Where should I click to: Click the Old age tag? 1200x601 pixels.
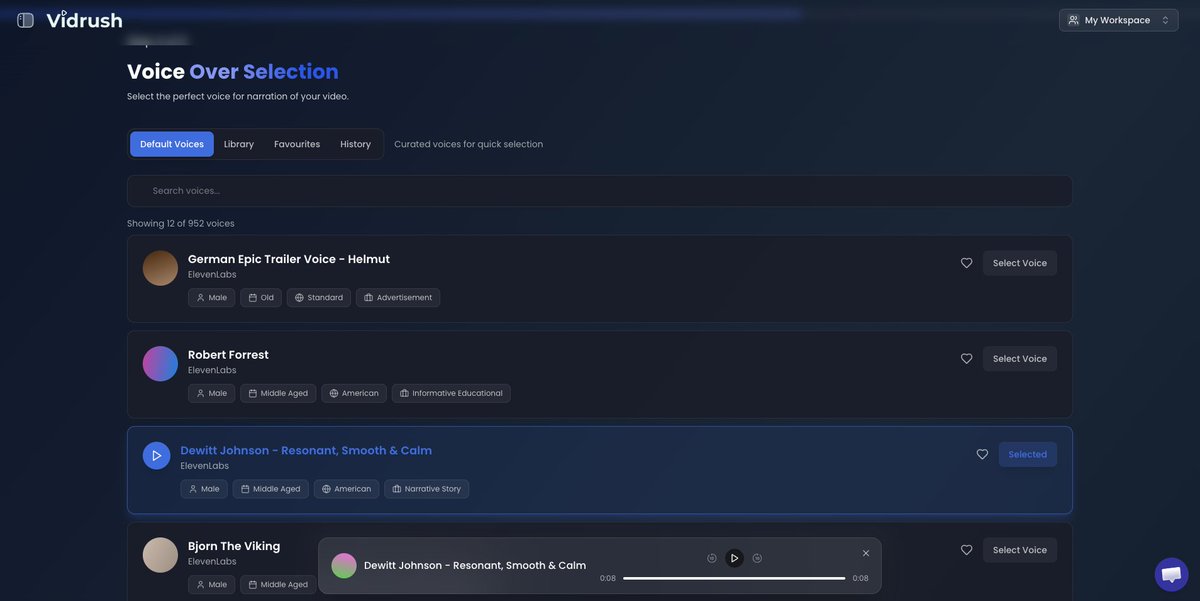point(261,298)
